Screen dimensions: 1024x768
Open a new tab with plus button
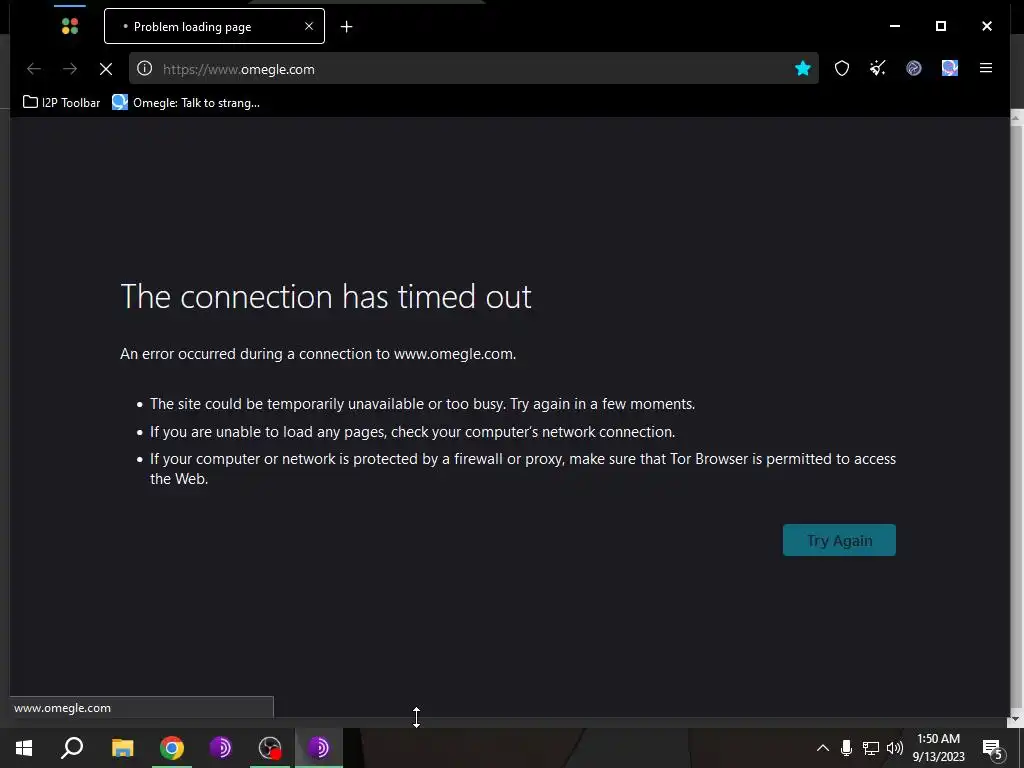(347, 26)
